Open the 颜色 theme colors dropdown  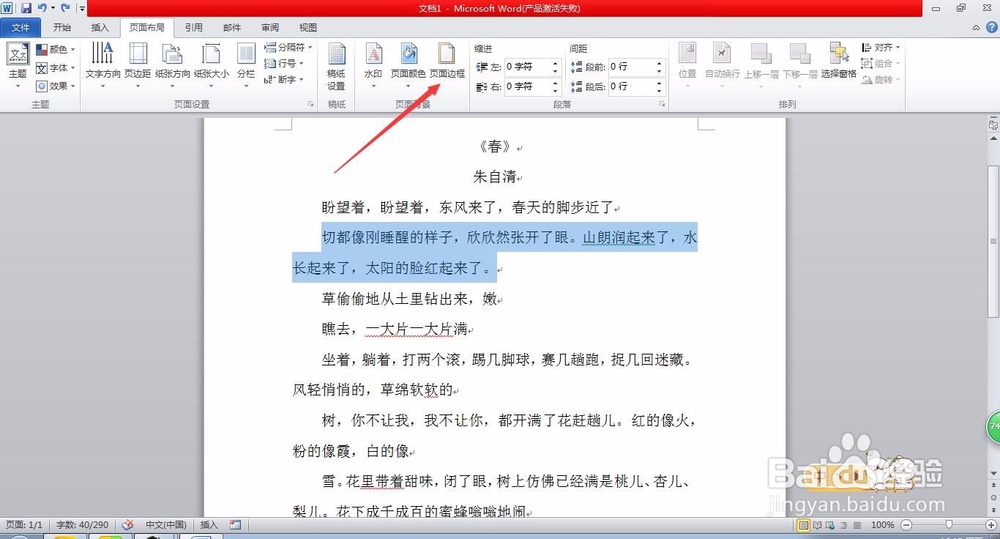55,49
